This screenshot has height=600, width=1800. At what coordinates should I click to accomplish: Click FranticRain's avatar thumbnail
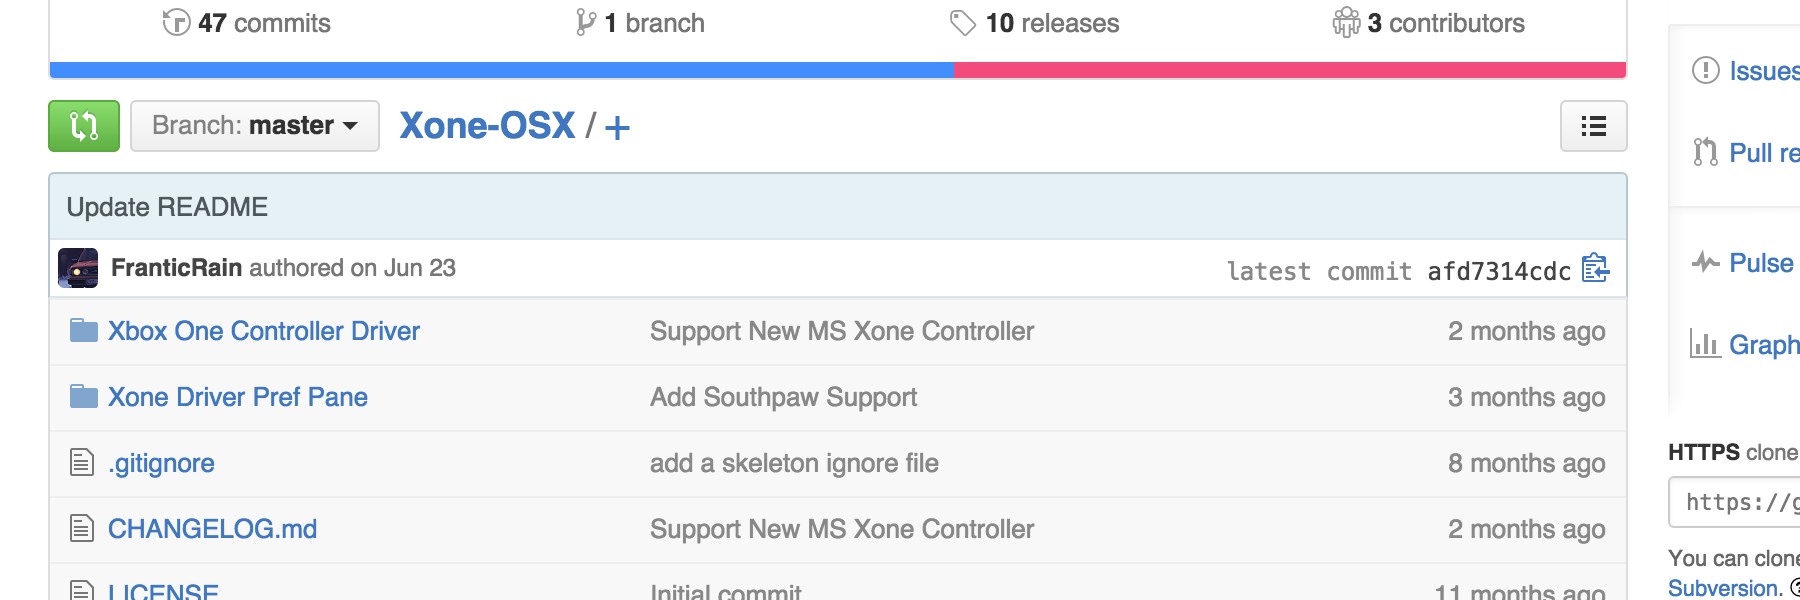(x=78, y=268)
